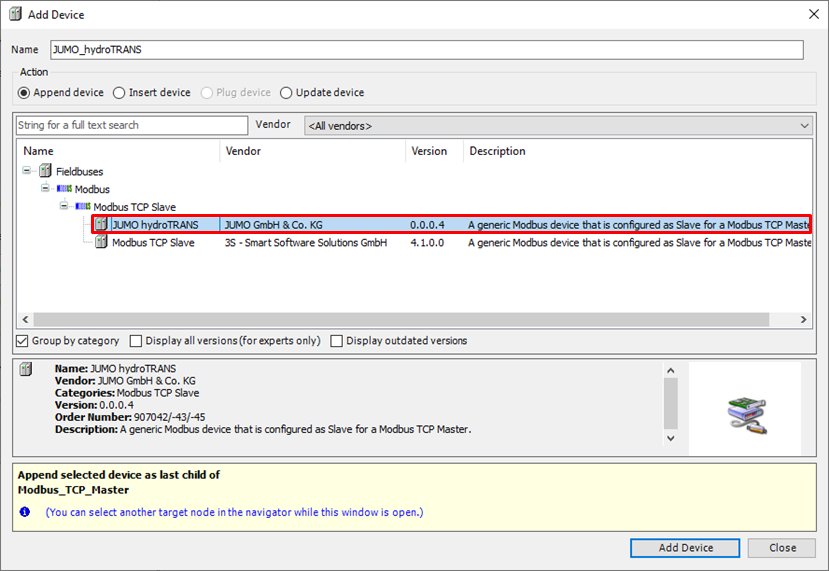This screenshot has height=571, width=829.
Task: Click the details panel vertical scrollbar thumb
Action: pyautogui.click(x=671, y=404)
